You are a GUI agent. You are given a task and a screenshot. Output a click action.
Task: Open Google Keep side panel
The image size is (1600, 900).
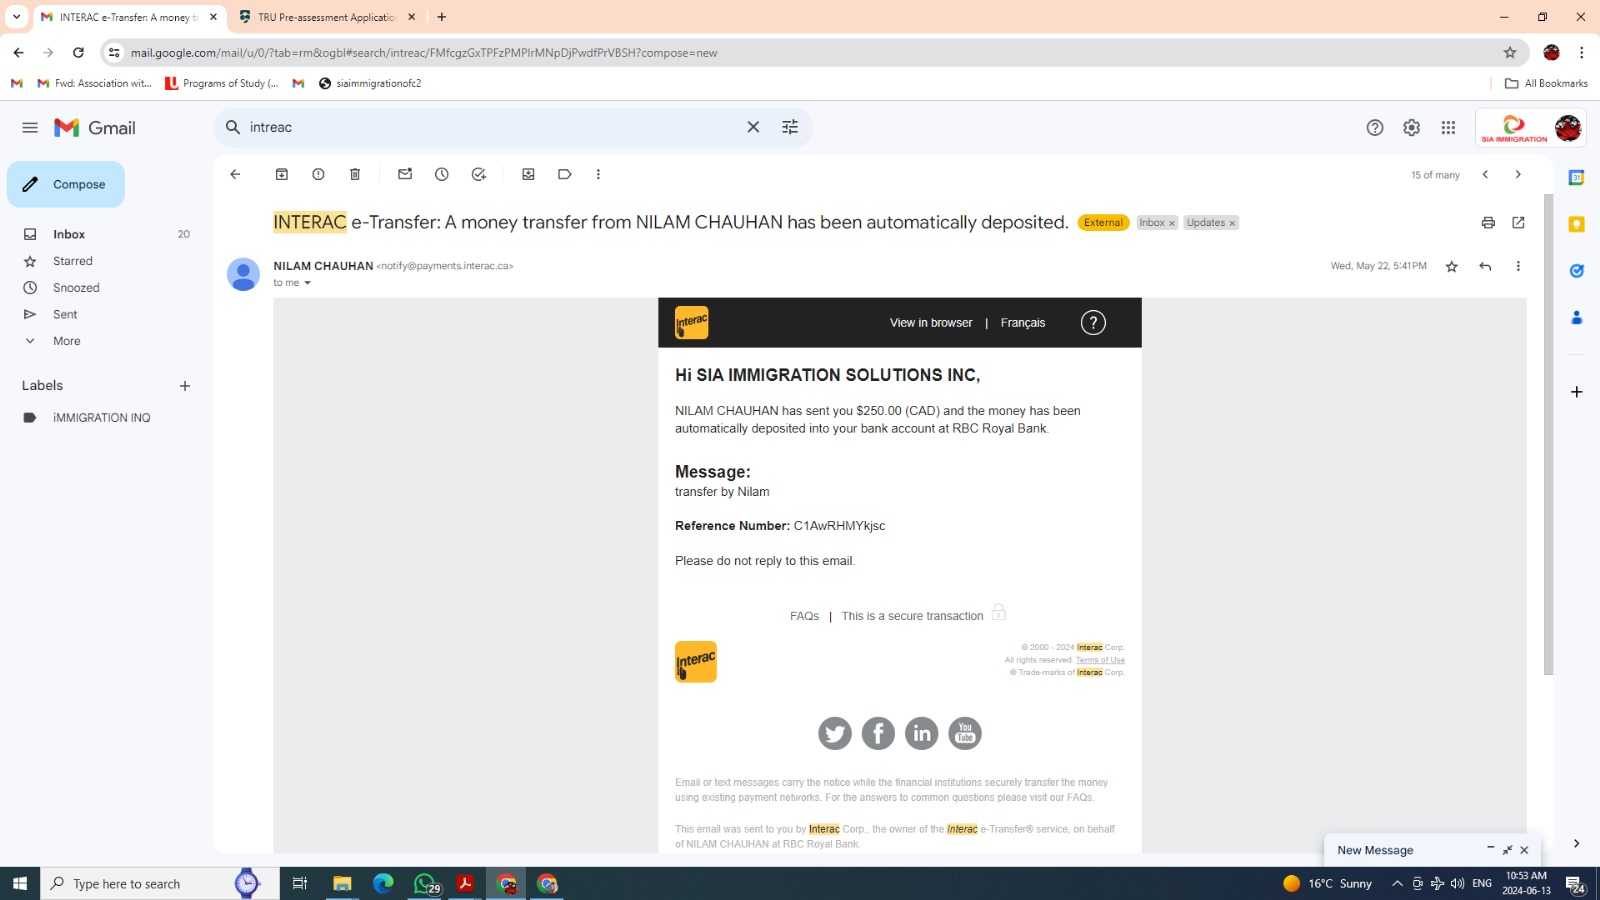[x=1576, y=224]
